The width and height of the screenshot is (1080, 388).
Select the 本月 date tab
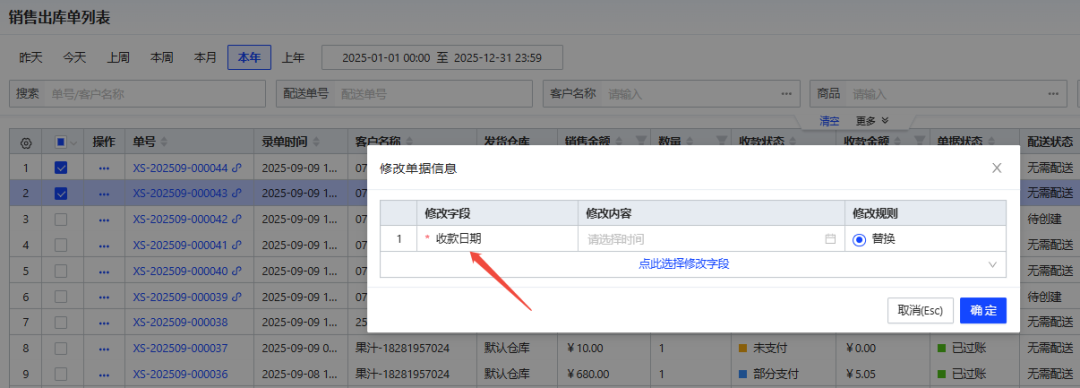tap(205, 58)
